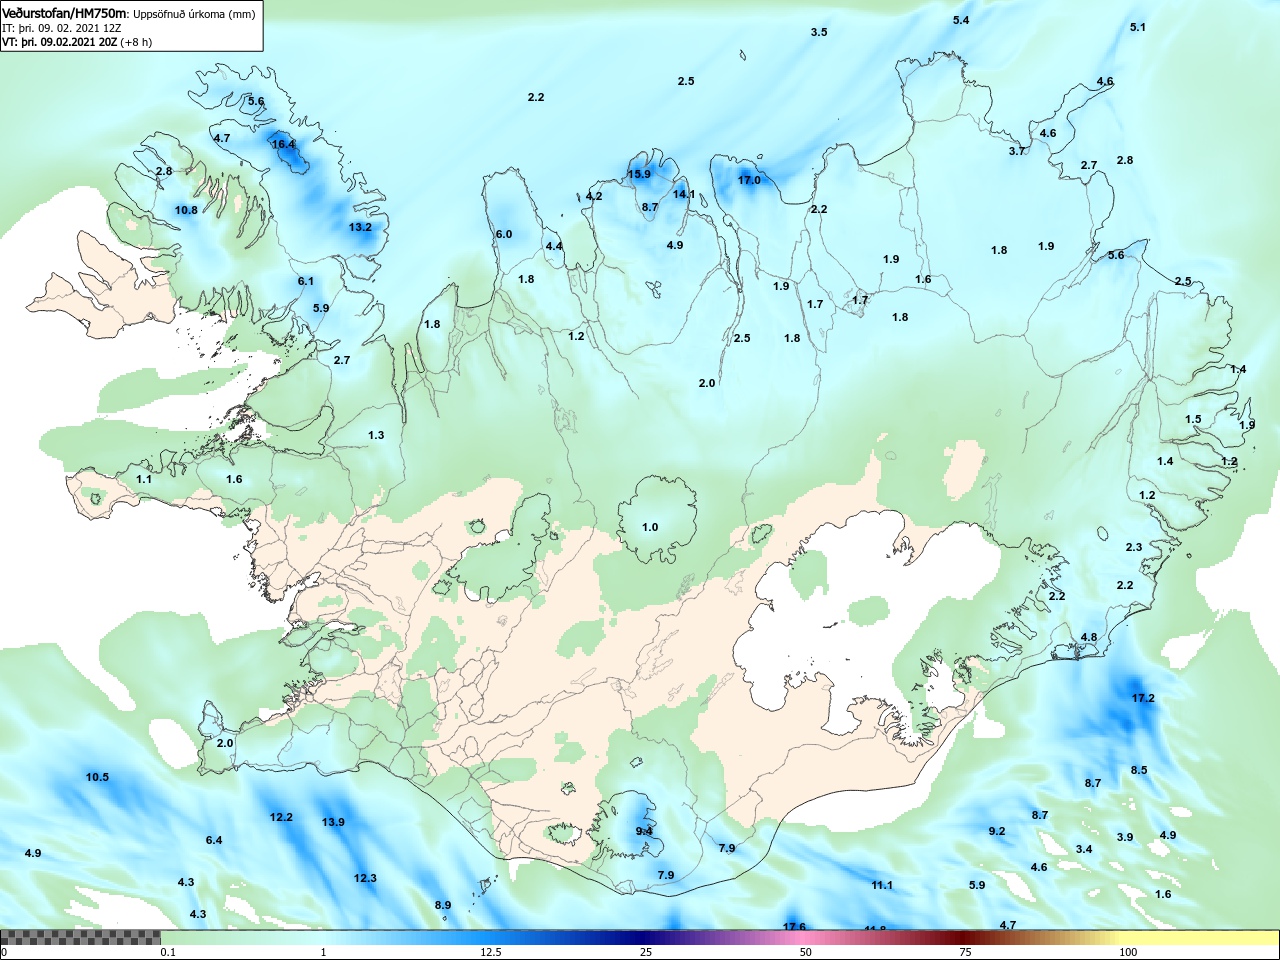Select the 3.7 value in the northeast
This screenshot has height=960, width=1280.
tap(1017, 151)
